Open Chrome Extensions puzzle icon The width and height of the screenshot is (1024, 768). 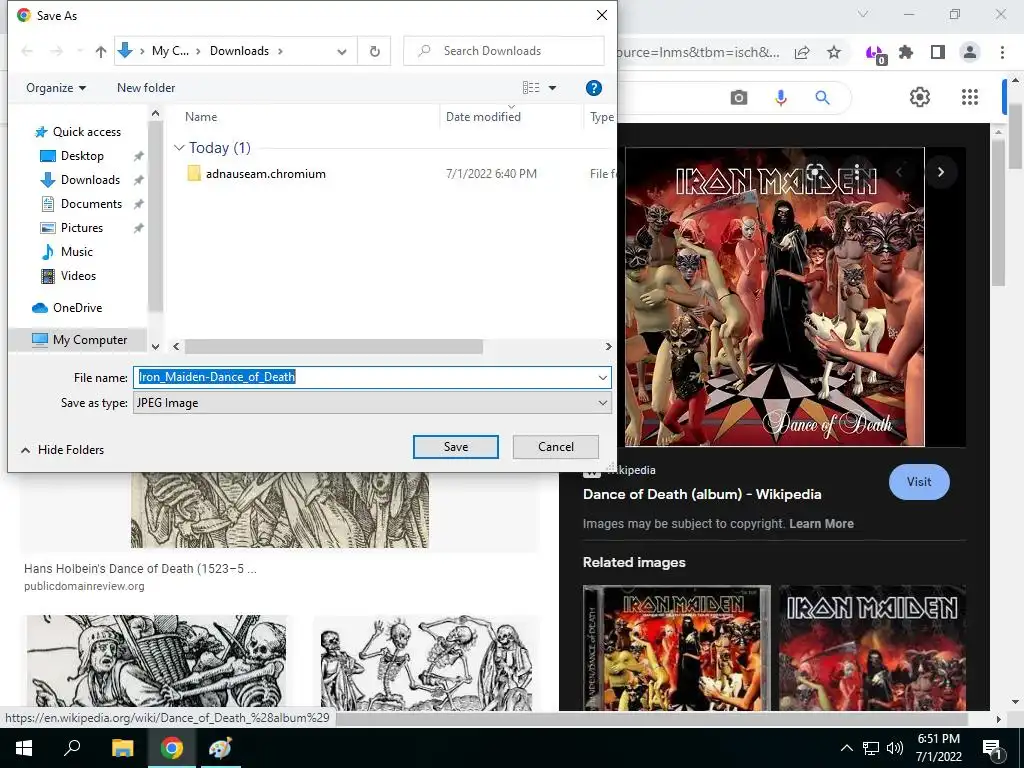(x=906, y=52)
